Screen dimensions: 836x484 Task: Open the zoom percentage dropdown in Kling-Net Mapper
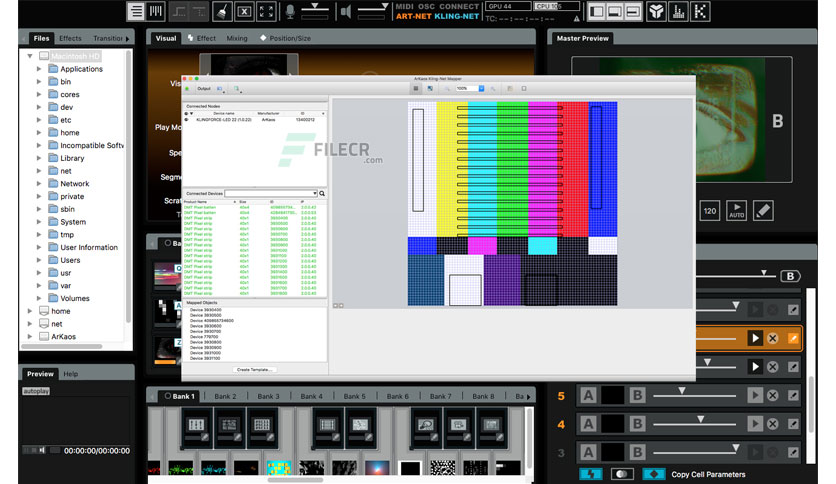(481, 88)
